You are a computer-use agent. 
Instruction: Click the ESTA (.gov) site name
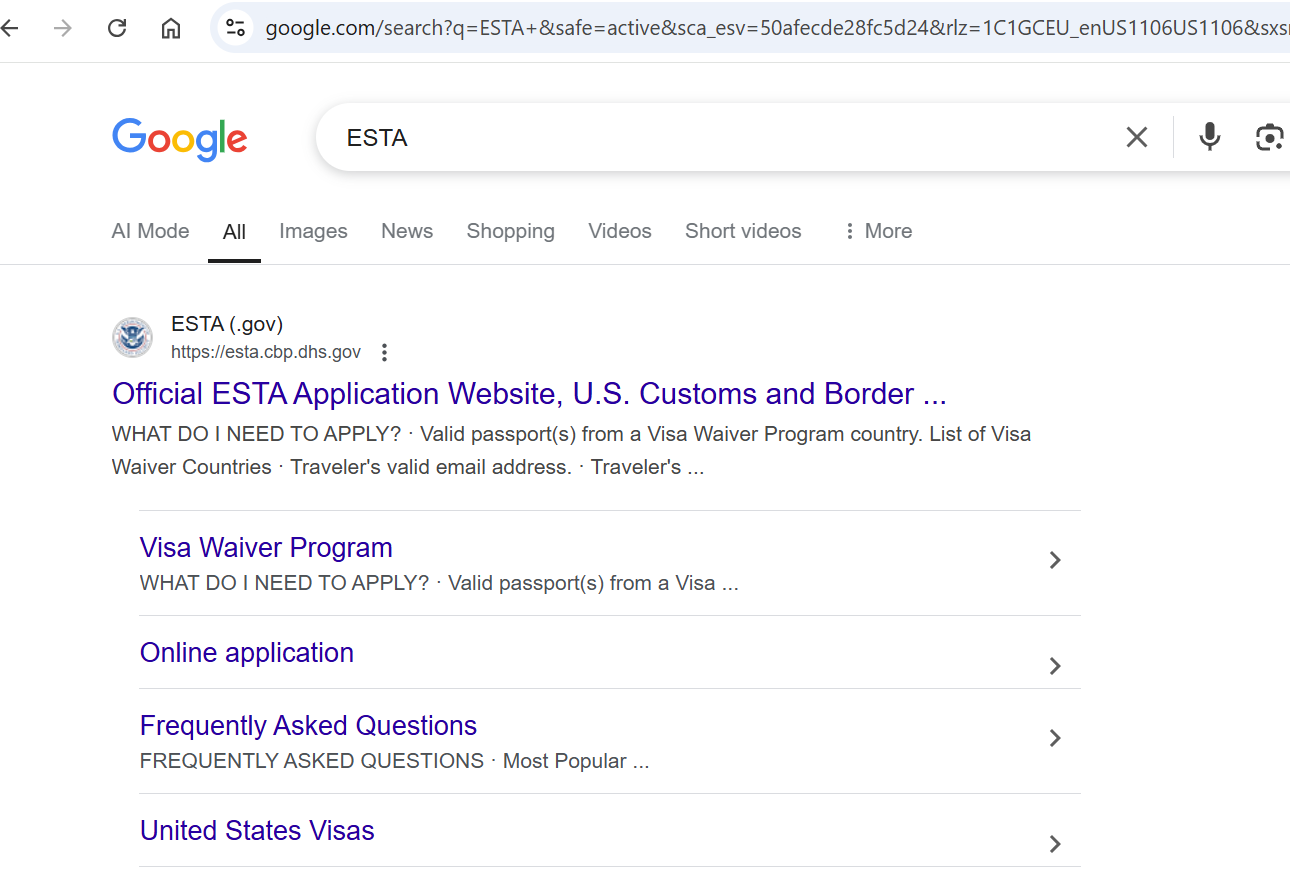pos(227,324)
